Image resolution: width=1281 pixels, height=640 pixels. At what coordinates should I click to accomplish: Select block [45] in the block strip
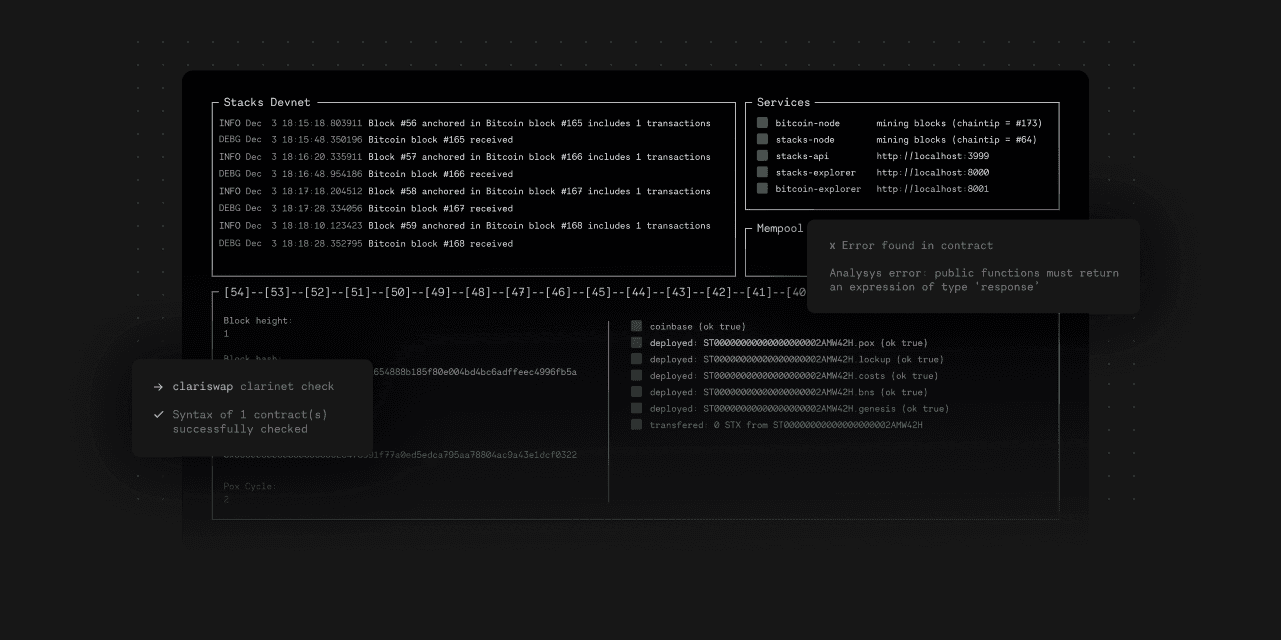[x=598, y=292]
